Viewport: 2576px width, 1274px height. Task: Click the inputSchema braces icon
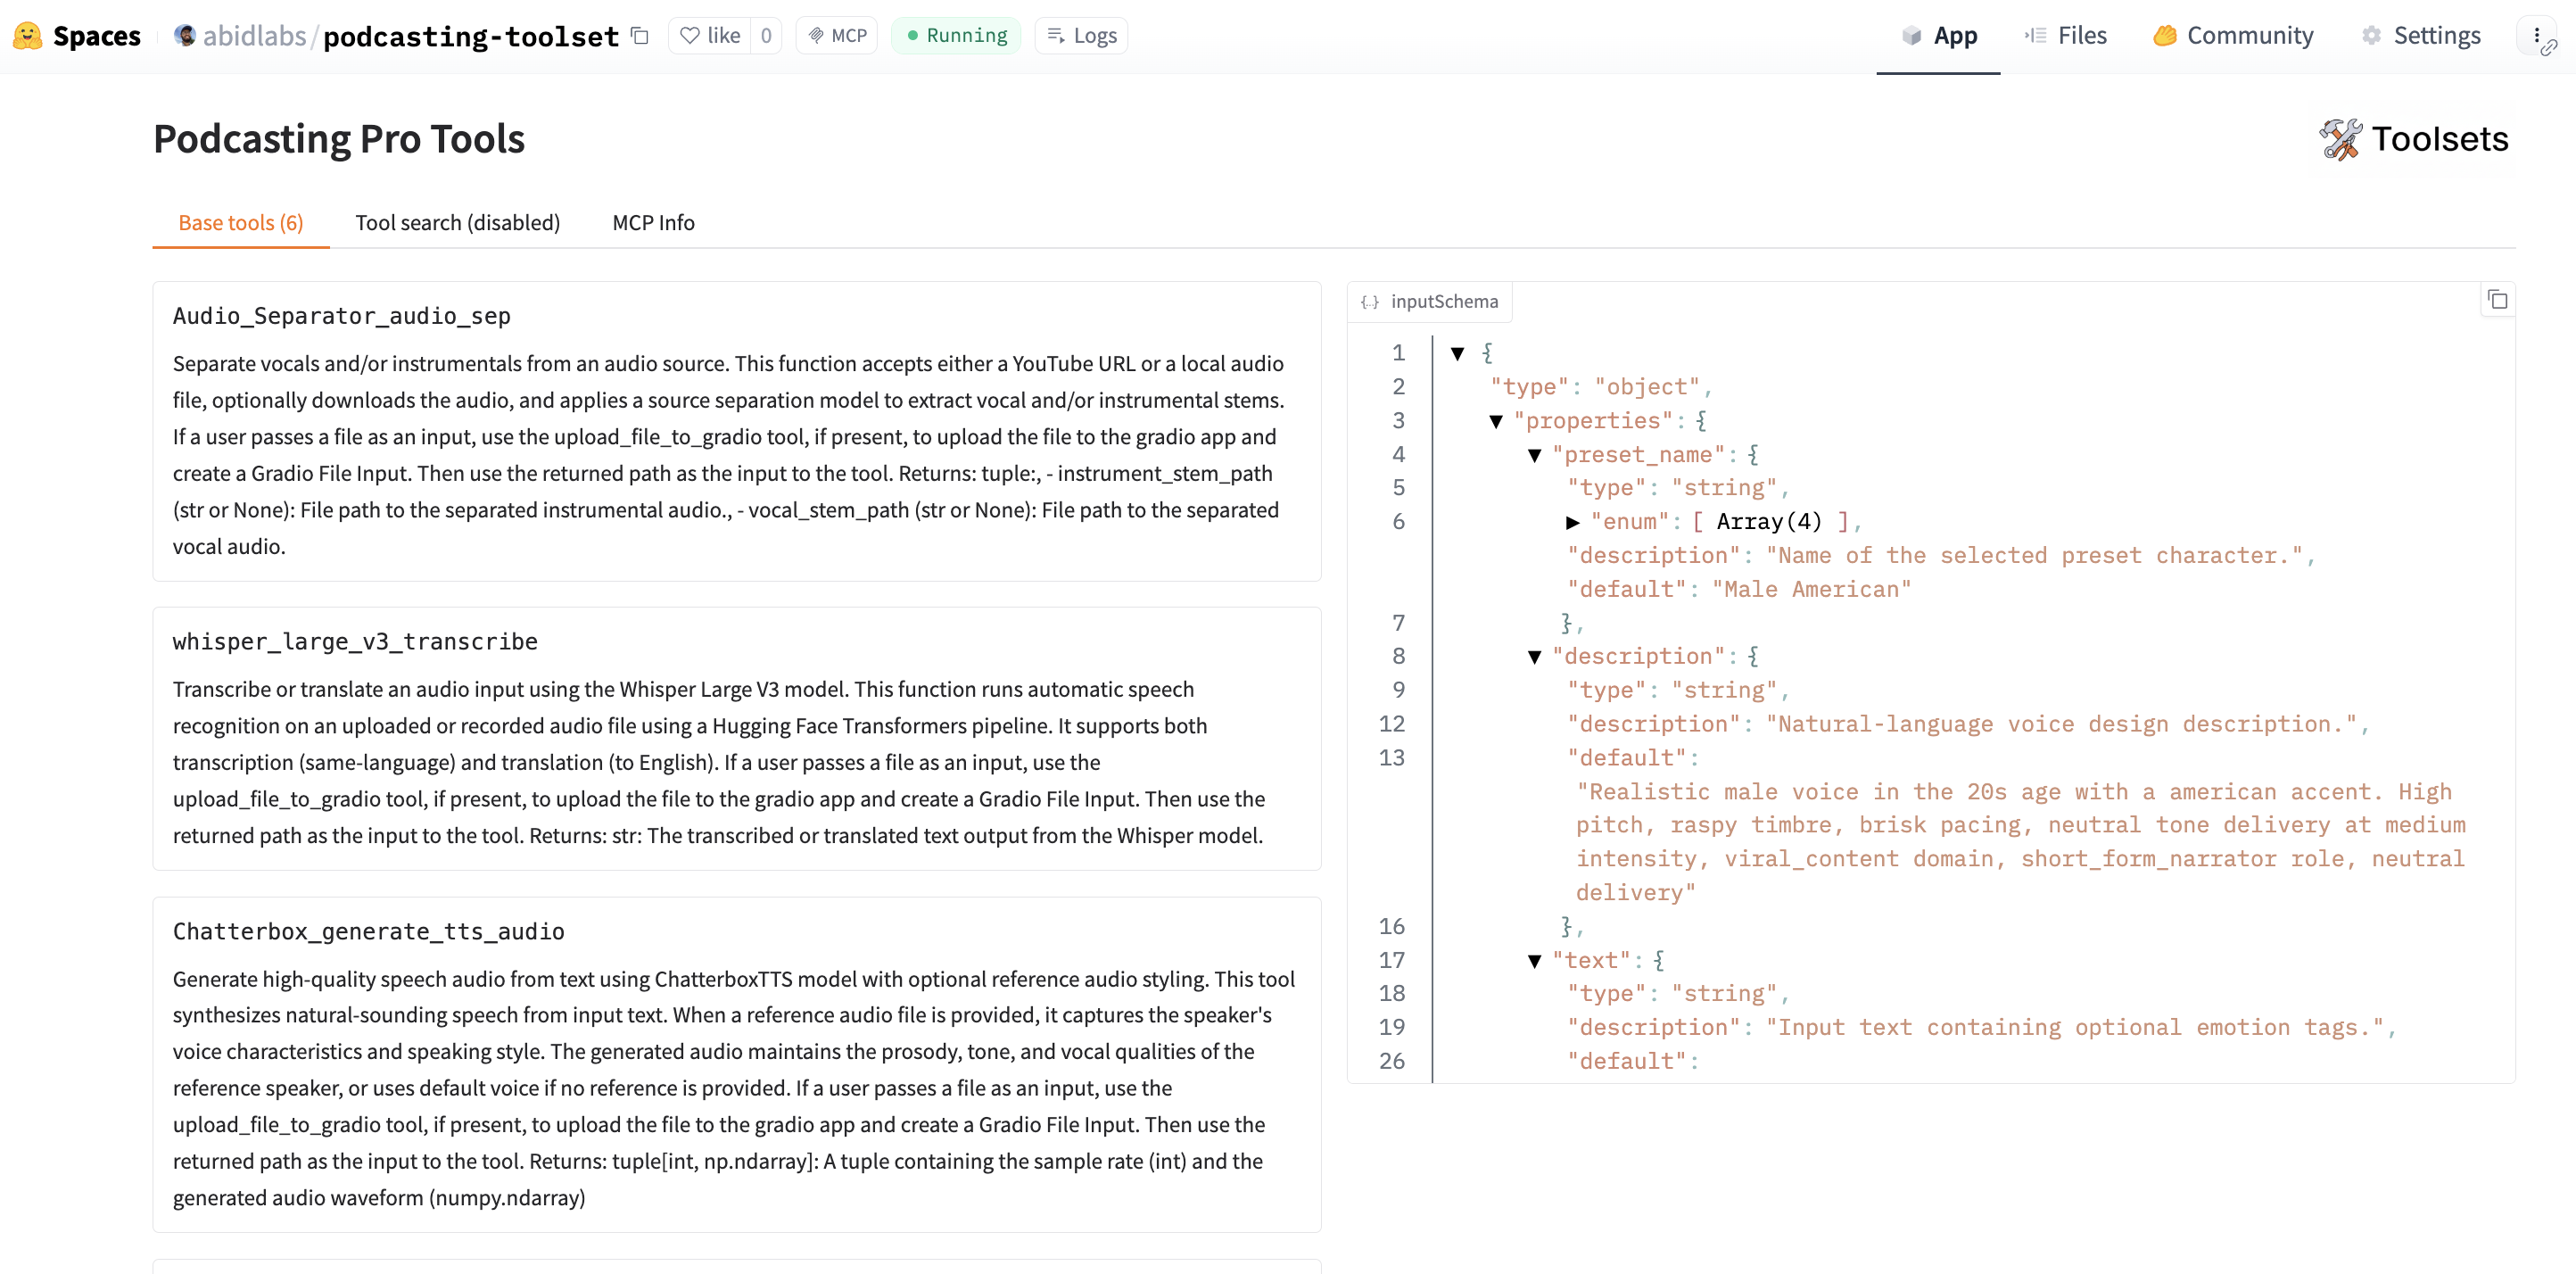coord(1369,302)
